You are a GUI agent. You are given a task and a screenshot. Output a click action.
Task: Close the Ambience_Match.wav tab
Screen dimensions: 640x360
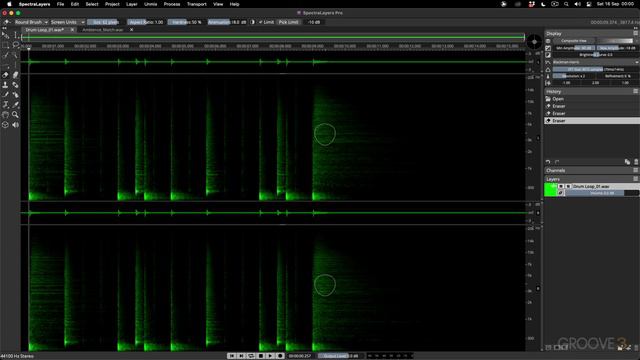[x=131, y=30]
